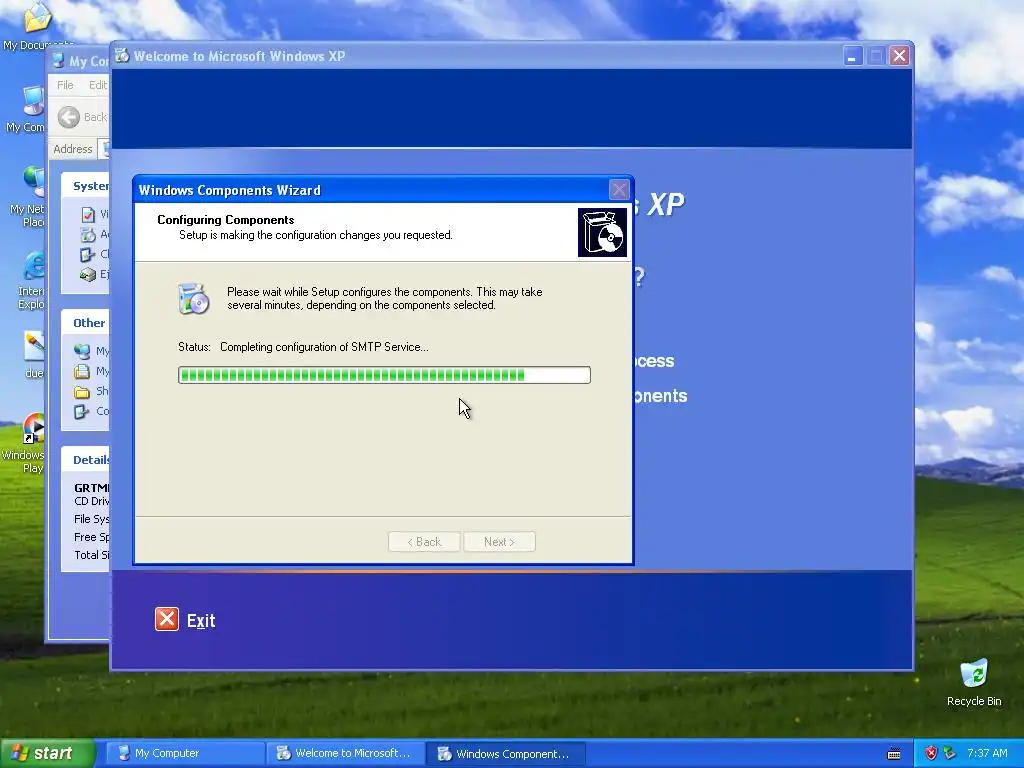The image size is (1024, 768).
Task: Open the Edit menu in My Computer
Action: click(98, 85)
